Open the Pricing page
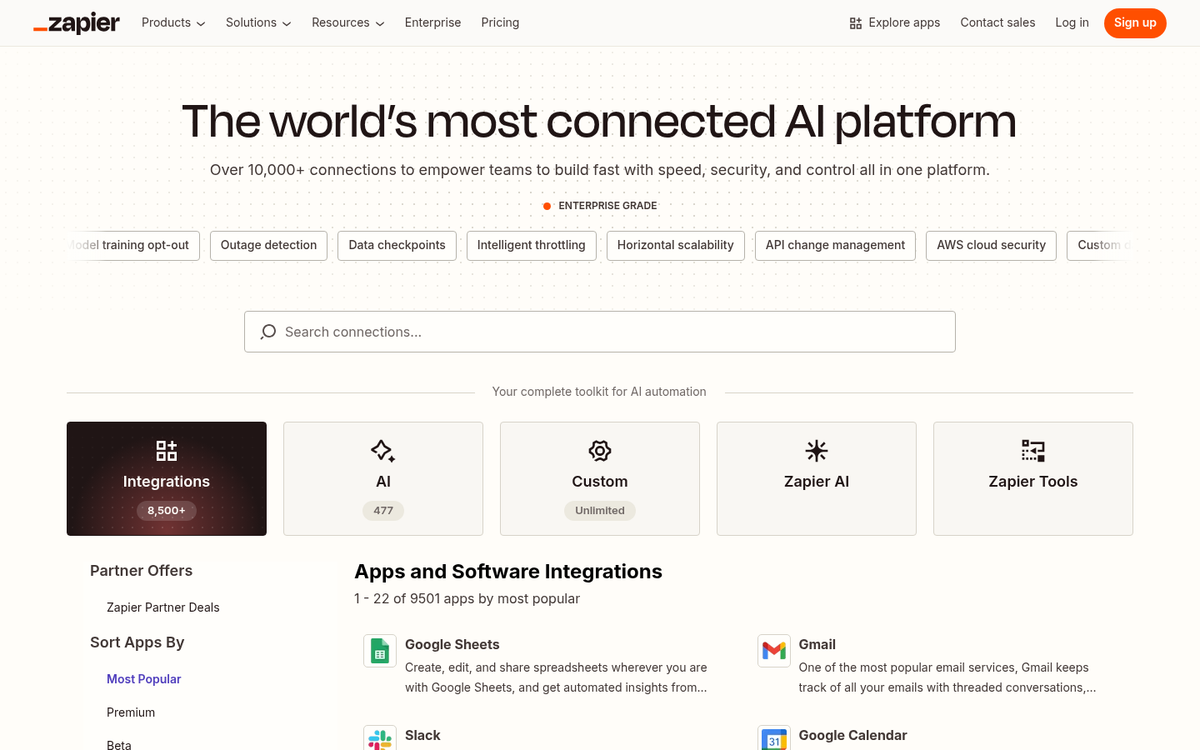The height and width of the screenshot is (750, 1200). pyautogui.click(x=500, y=23)
